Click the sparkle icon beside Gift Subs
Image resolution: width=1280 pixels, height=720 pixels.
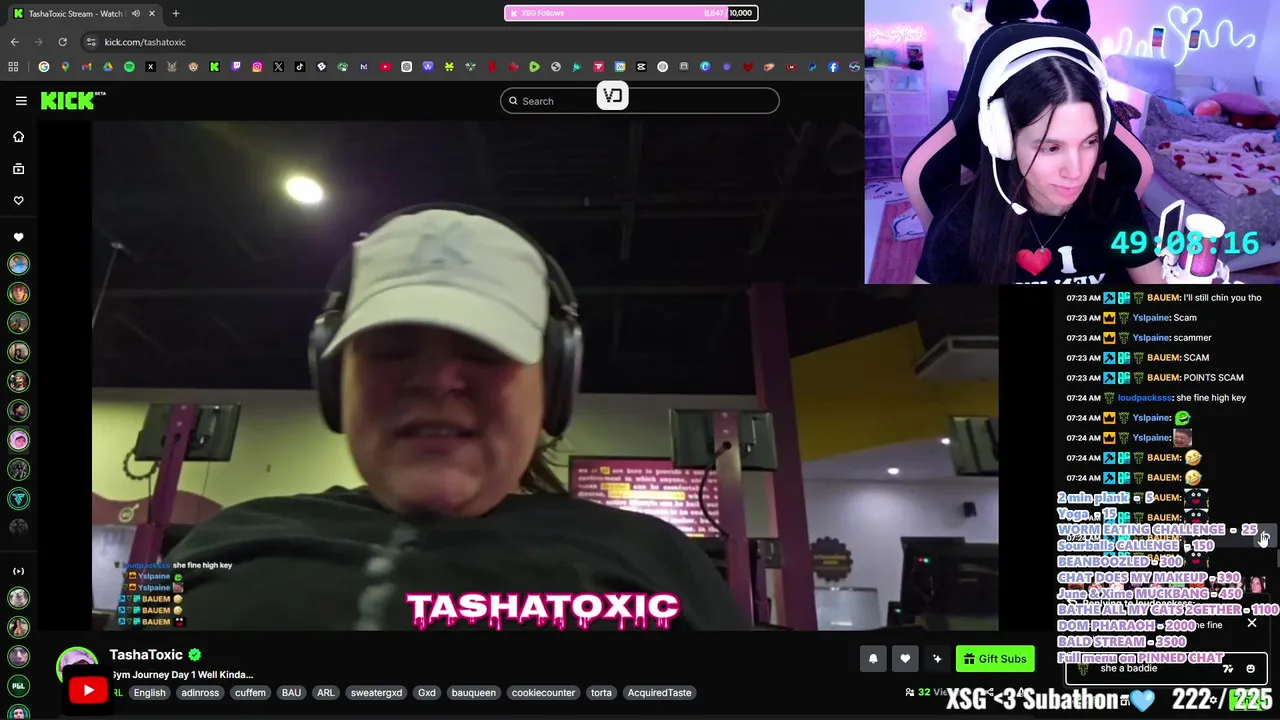(x=937, y=658)
